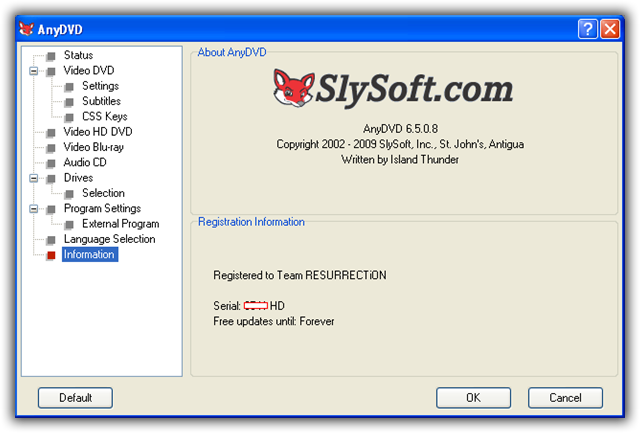The height and width of the screenshot is (433, 640).
Task: Click the SlySoft.com logo text
Action: pos(414,89)
